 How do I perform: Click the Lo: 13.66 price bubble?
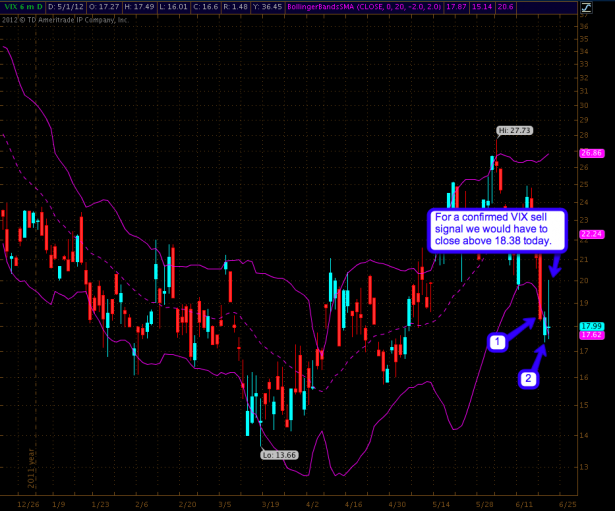(263, 453)
